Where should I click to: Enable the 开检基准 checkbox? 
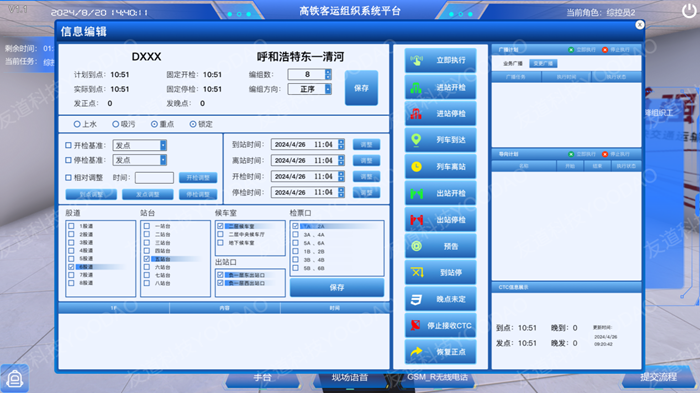pos(68,145)
